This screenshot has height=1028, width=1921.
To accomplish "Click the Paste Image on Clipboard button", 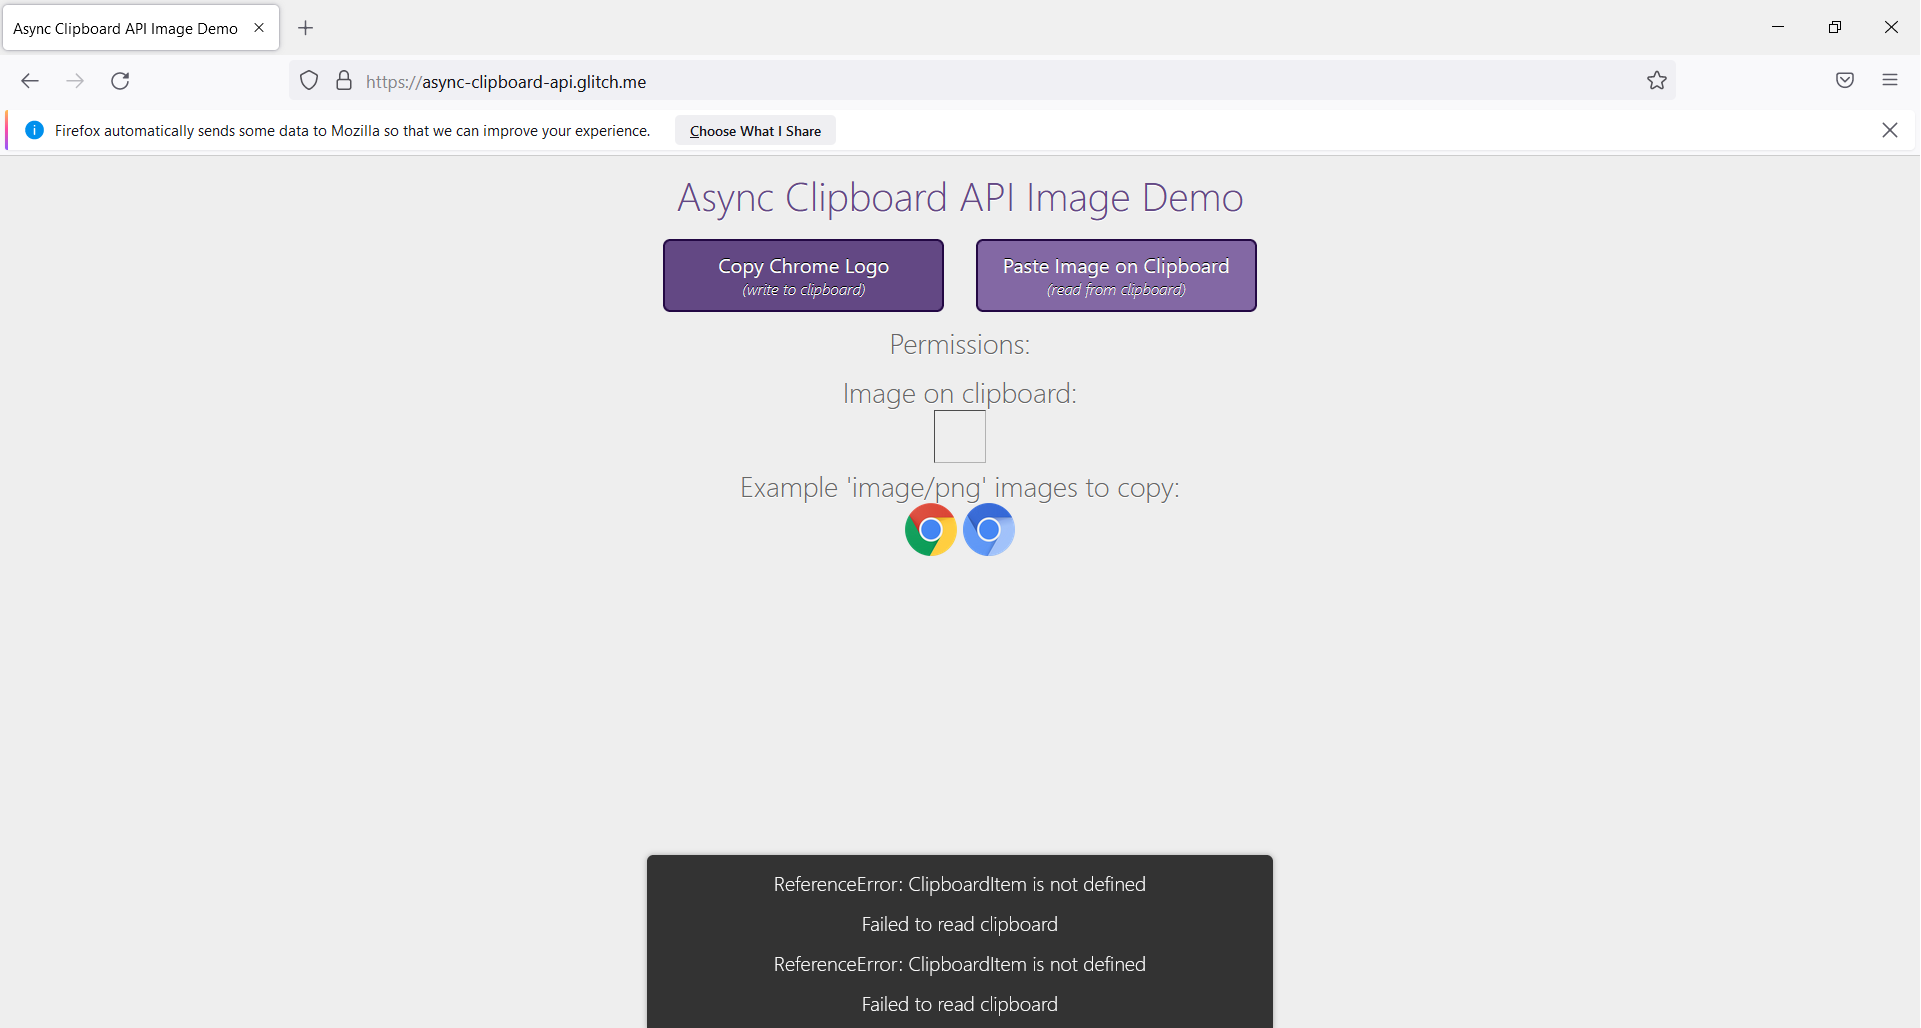I will pyautogui.click(x=1116, y=275).
